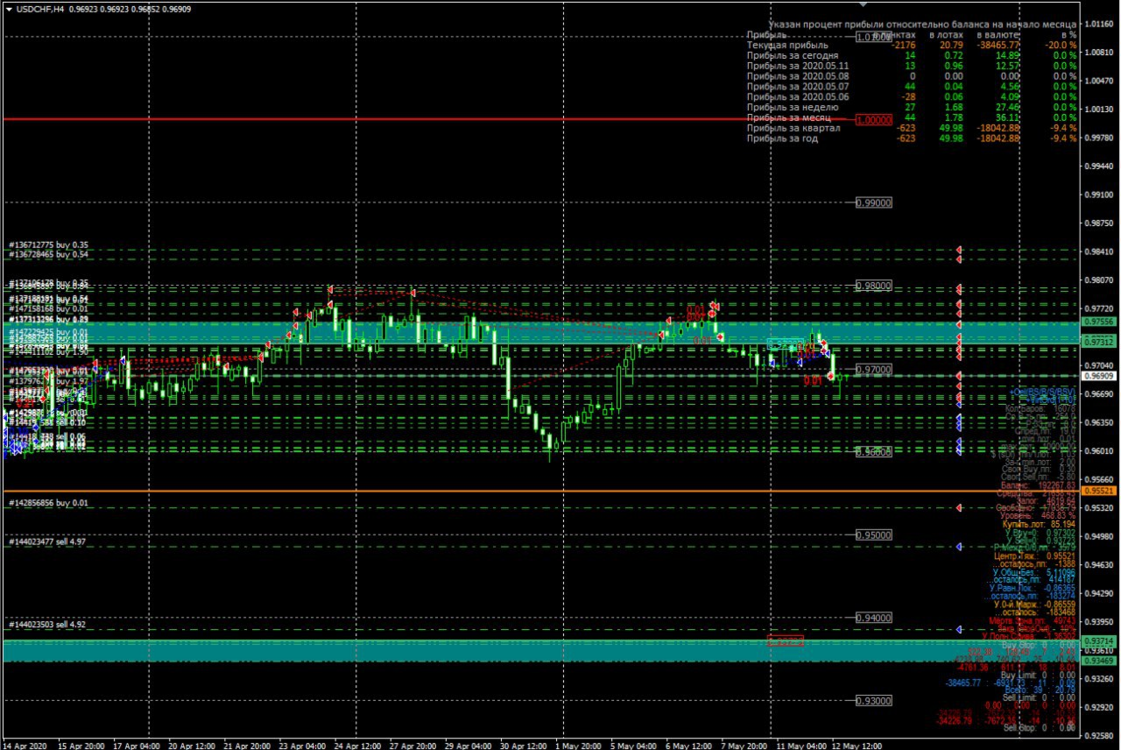1121x750 pixels.
Task: Click the 'Прибыль за неделю' row label
Action: coord(792,107)
